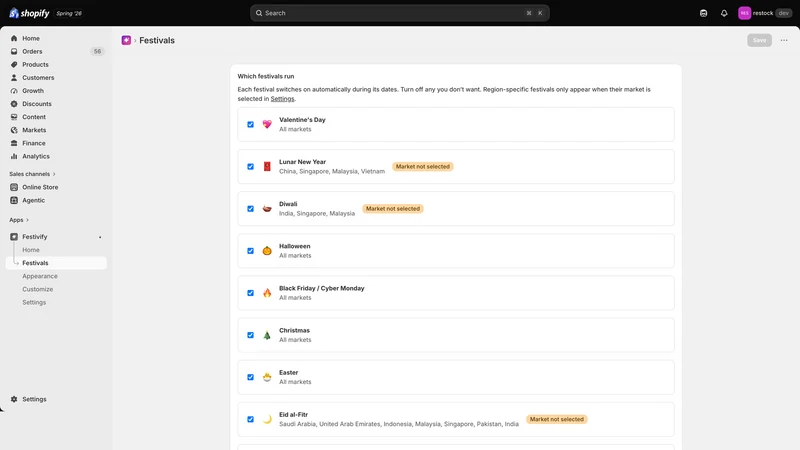Click the Agentic channel icon
The width and height of the screenshot is (800, 450).
14,201
